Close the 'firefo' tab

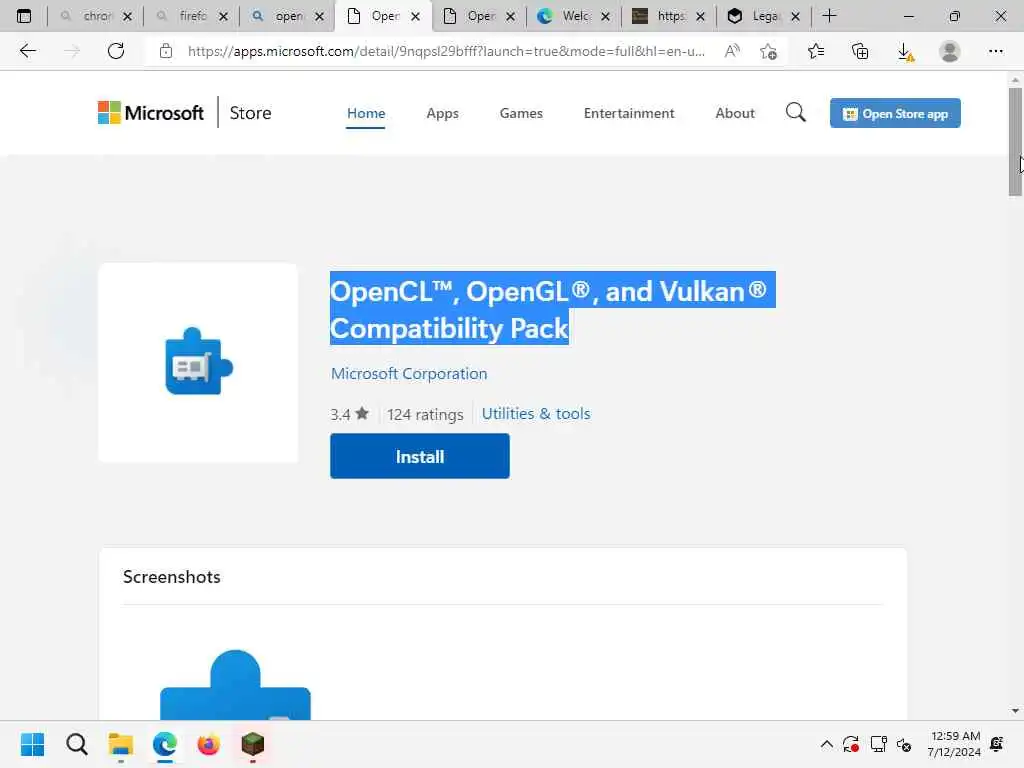point(223,16)
